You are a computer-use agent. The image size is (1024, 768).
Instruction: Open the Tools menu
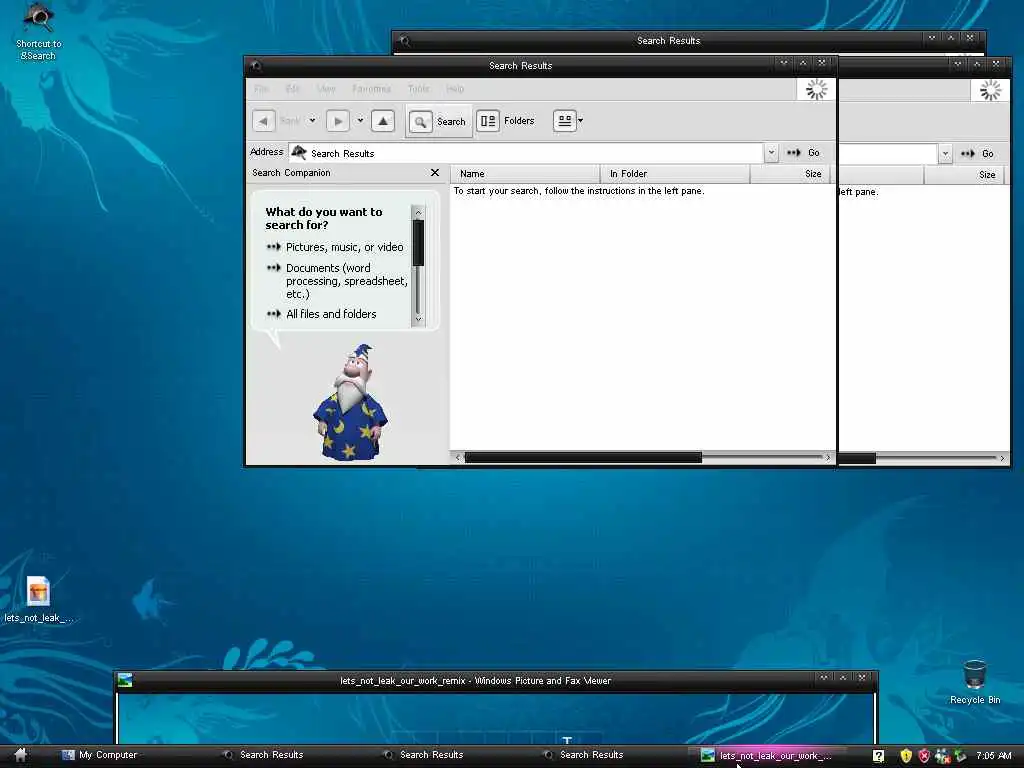click(419, 89)
